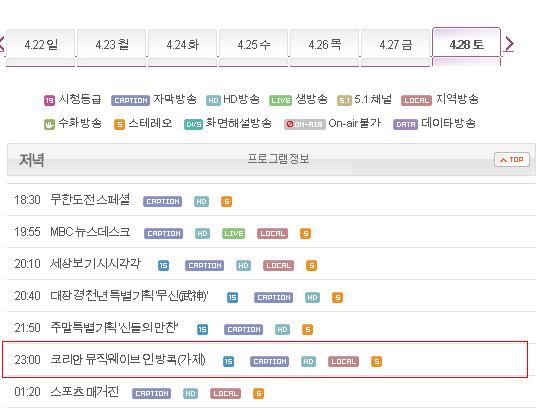Click stereo S icon on 스포츠 매거진 row

pos(258,394)
